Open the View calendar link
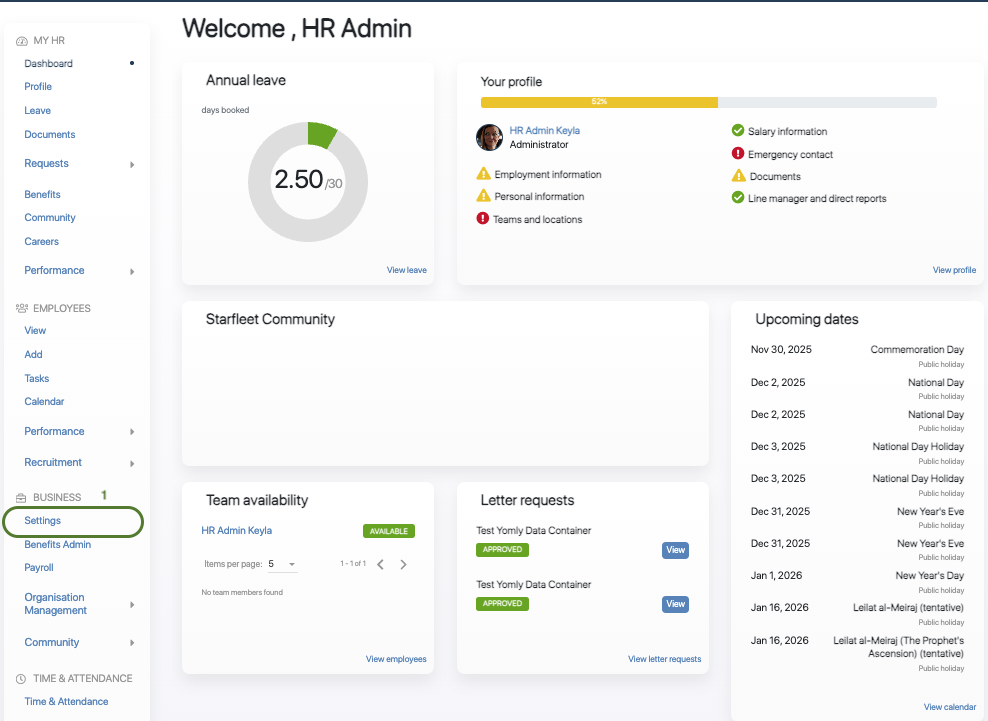The width and height of the screenshot is (988, 721). coord(949,707)
